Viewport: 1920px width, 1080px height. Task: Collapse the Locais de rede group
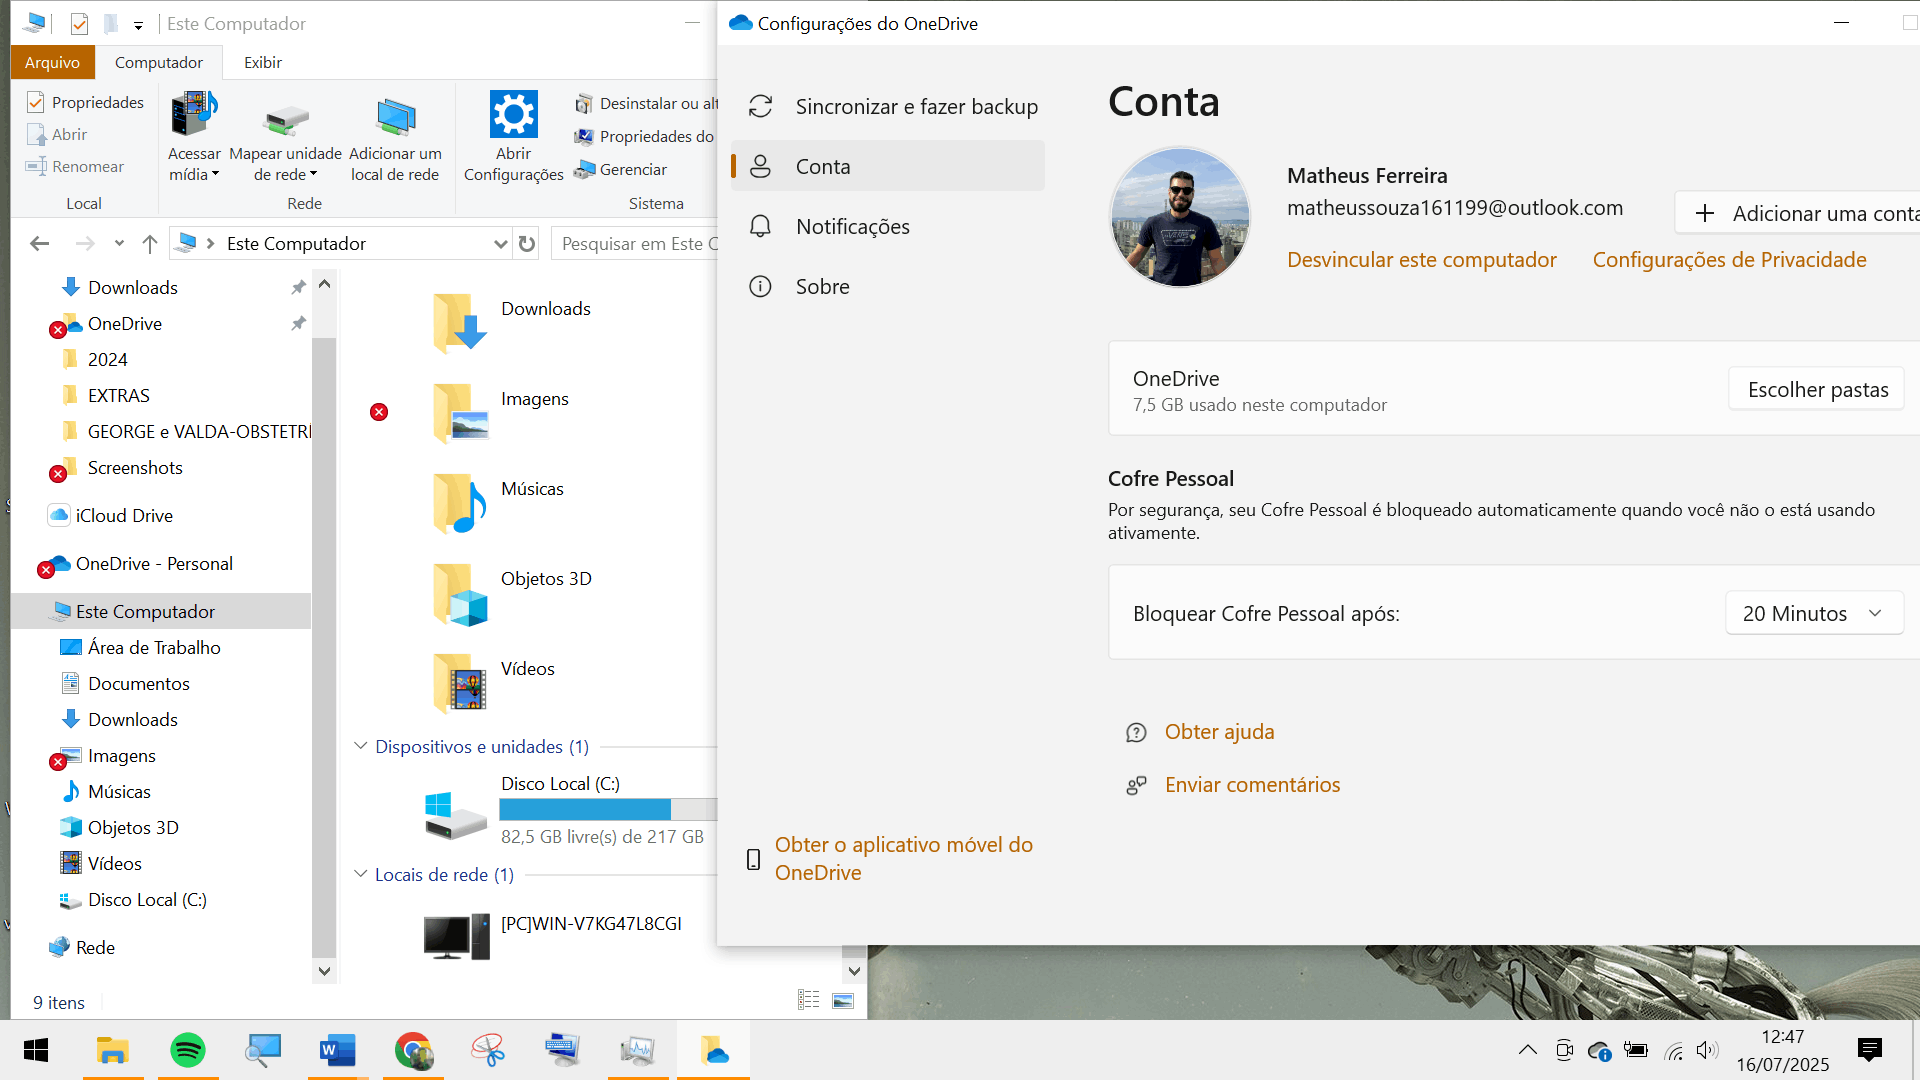361,874
